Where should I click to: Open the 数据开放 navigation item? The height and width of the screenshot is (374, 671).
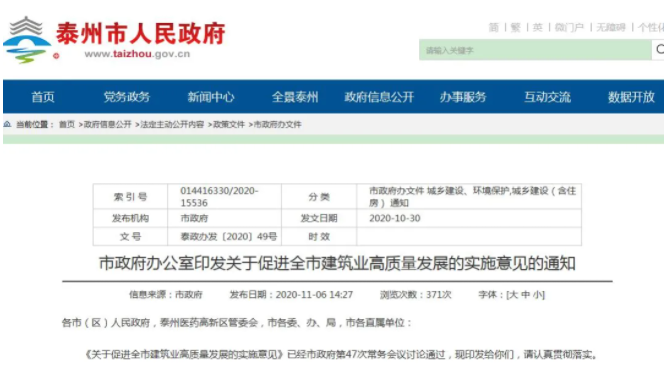[632, 97]
